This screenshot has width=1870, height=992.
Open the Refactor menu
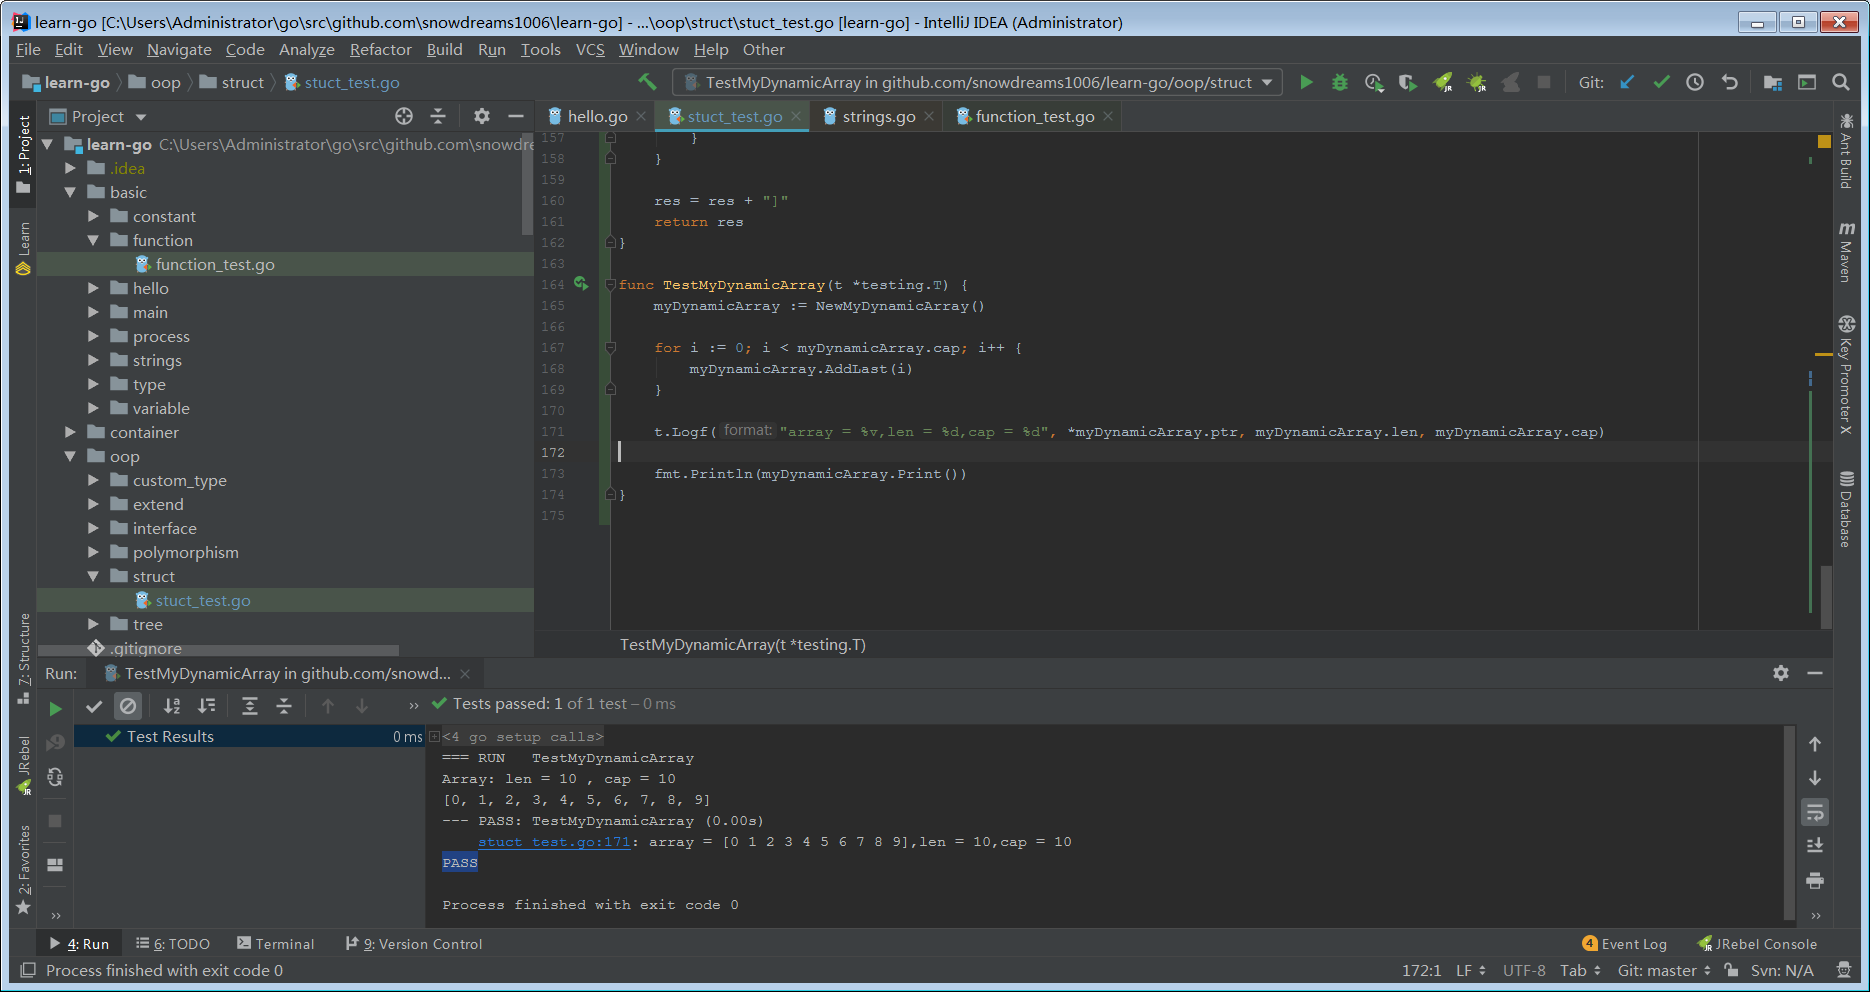click(x=380, y=49)
